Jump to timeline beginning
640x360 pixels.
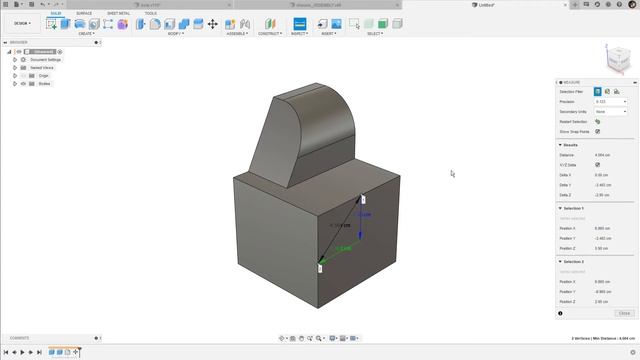pos(6,352)
